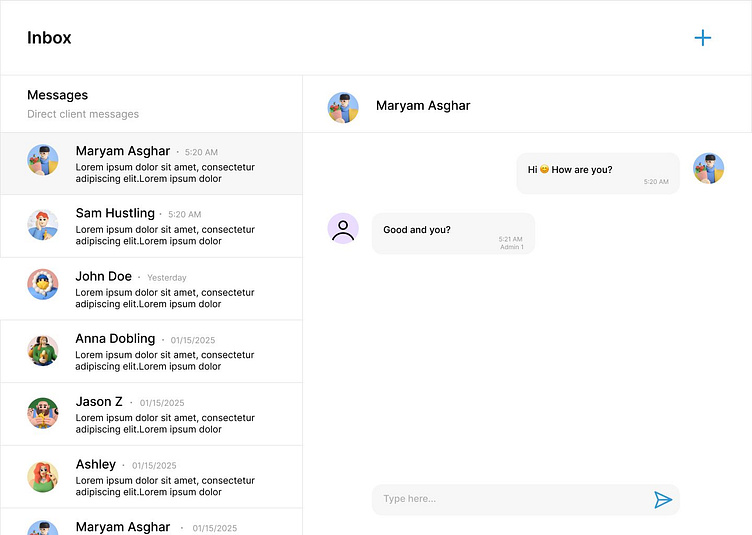Open Sam Hustling's conversation
The width and height of the screenshot is (752, 535).
pos(151,226)
